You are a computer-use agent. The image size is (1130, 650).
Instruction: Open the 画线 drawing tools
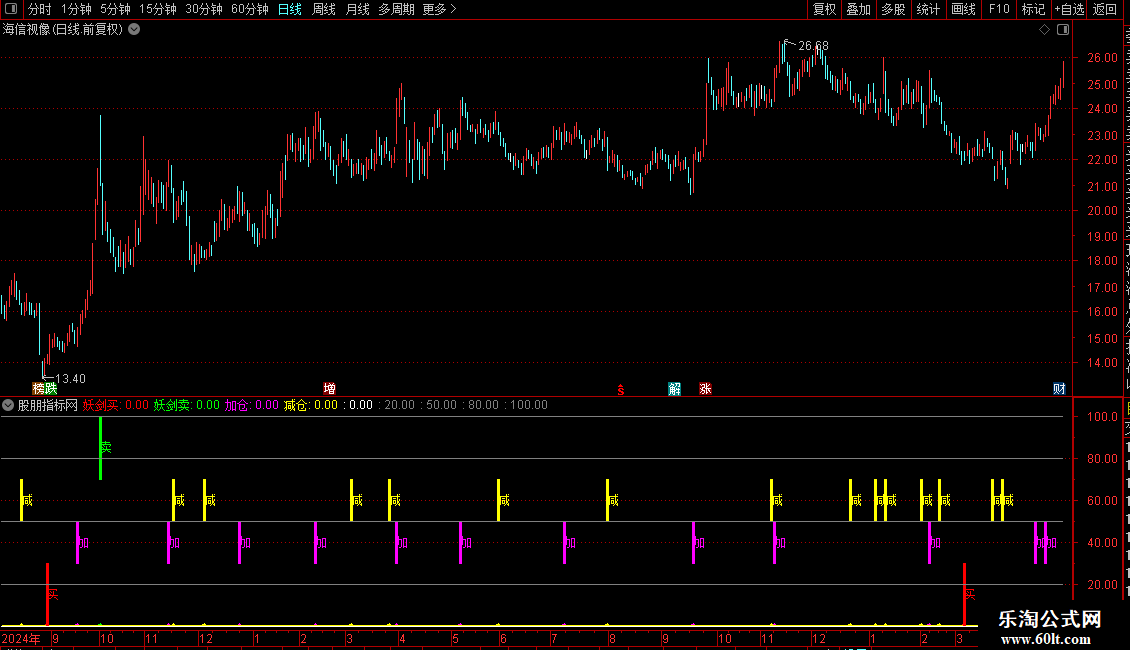click(963, 9)
